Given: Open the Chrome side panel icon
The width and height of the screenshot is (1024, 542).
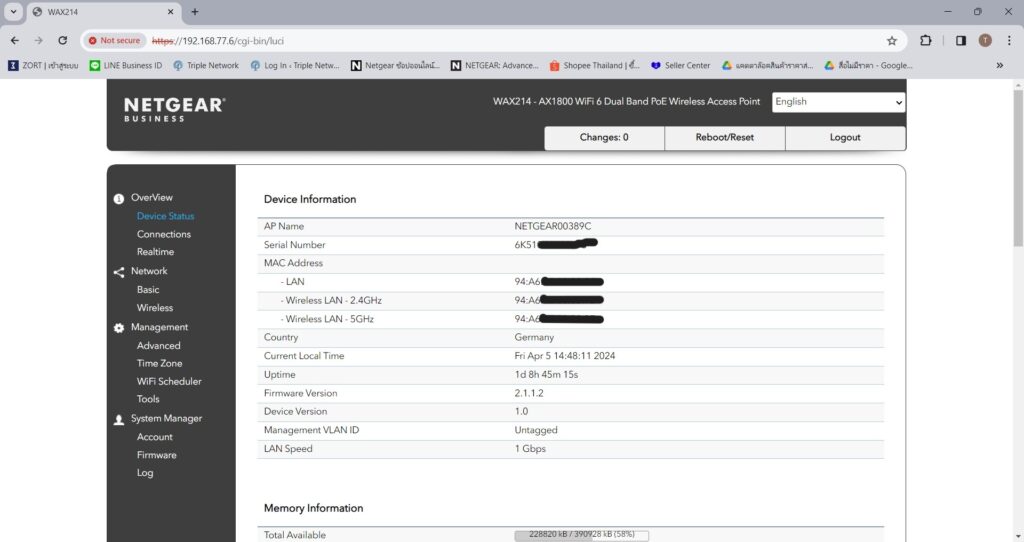Looking at the screenshot, I should (x=961, y=40).
